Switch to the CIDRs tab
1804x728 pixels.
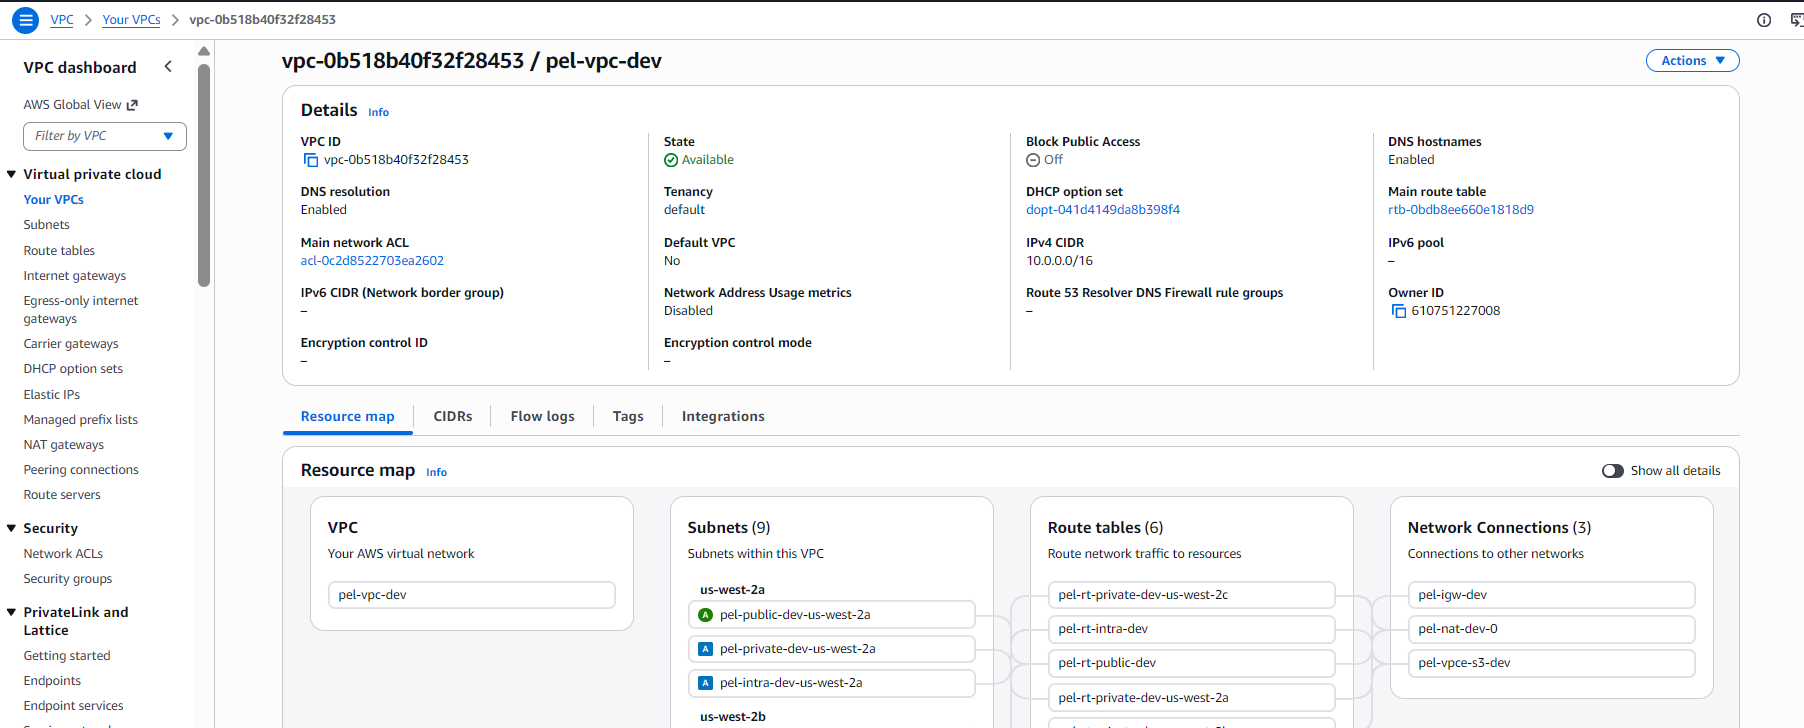tap(453, 416)
